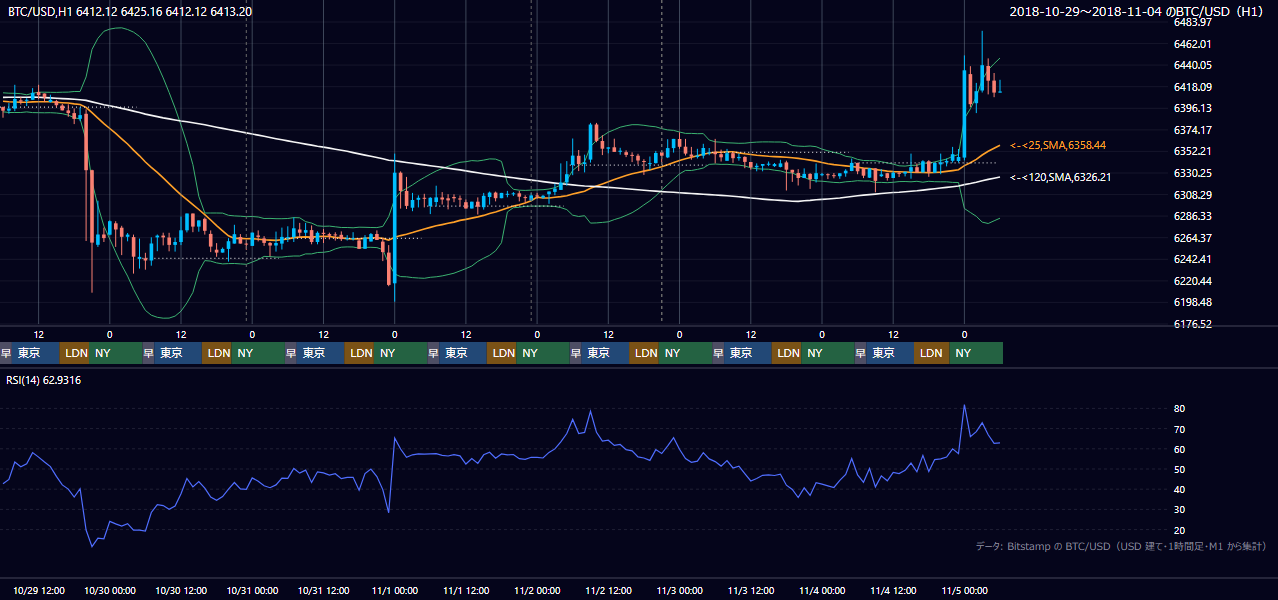
Task: Click the 10/29 12:00 time label
Action: click(x=39, y=590)
